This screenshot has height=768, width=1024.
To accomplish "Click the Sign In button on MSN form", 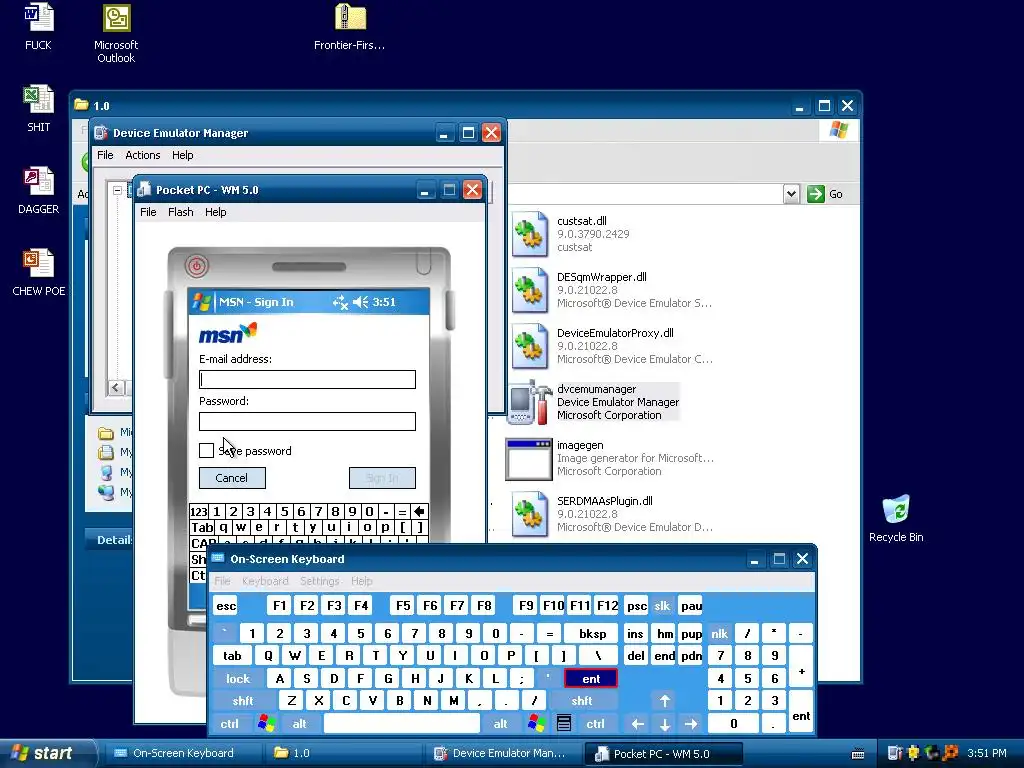I will coord(382,478).
